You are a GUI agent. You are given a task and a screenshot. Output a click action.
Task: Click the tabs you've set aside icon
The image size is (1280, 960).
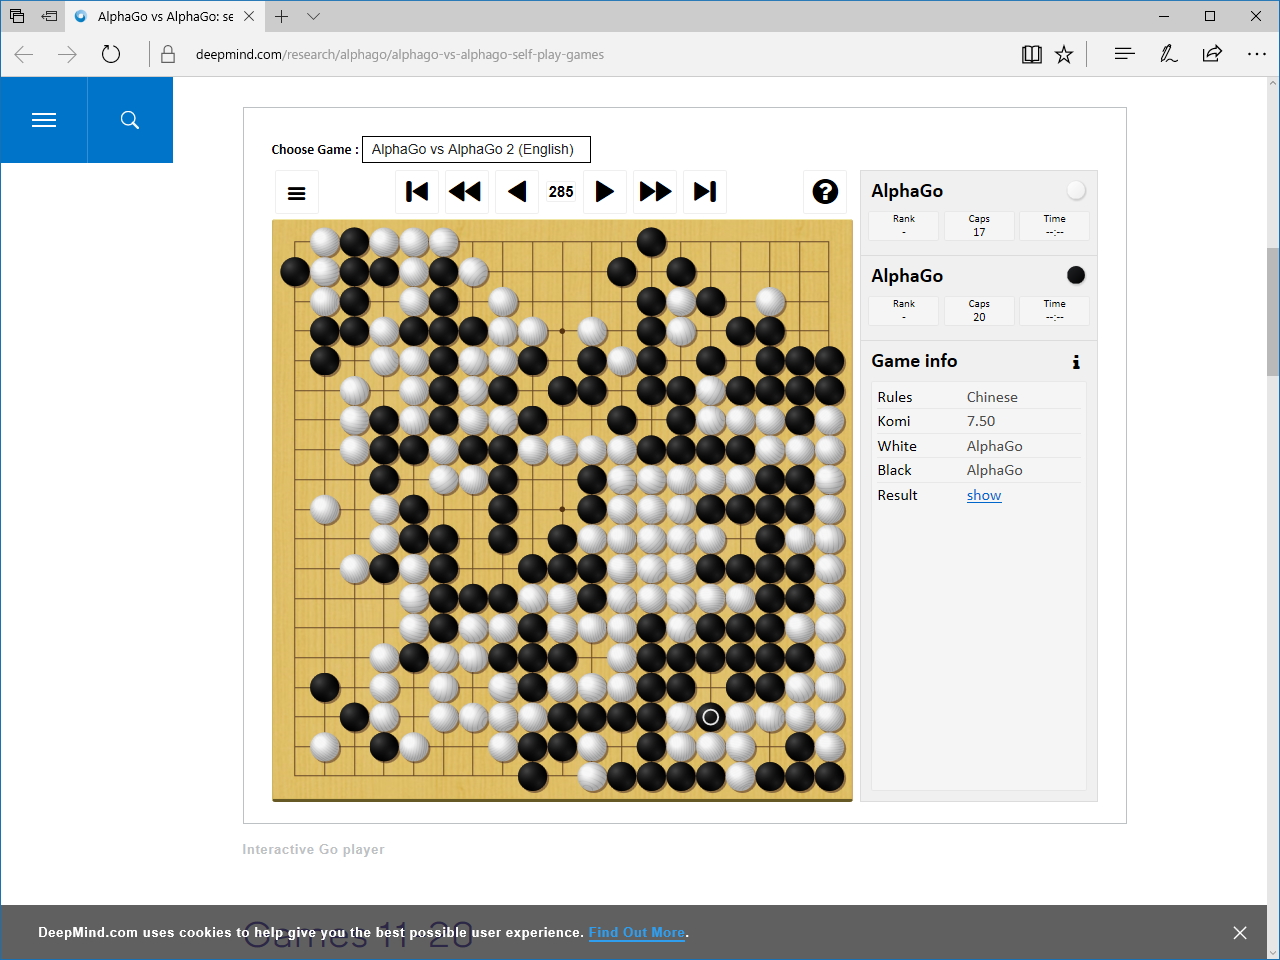pos(17,16)
